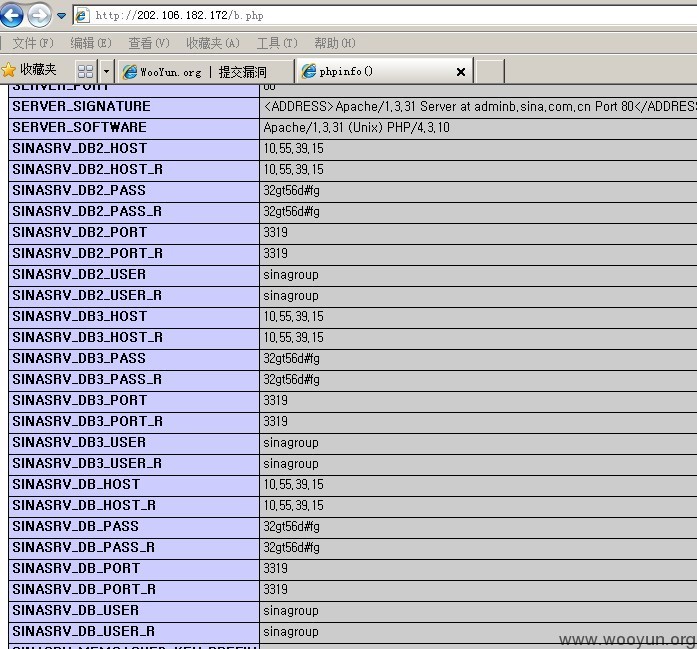This screenshot has height=649, width=697.
Task: Click the SINASRV_DB3_HOST label
Action: pos(80,316)
